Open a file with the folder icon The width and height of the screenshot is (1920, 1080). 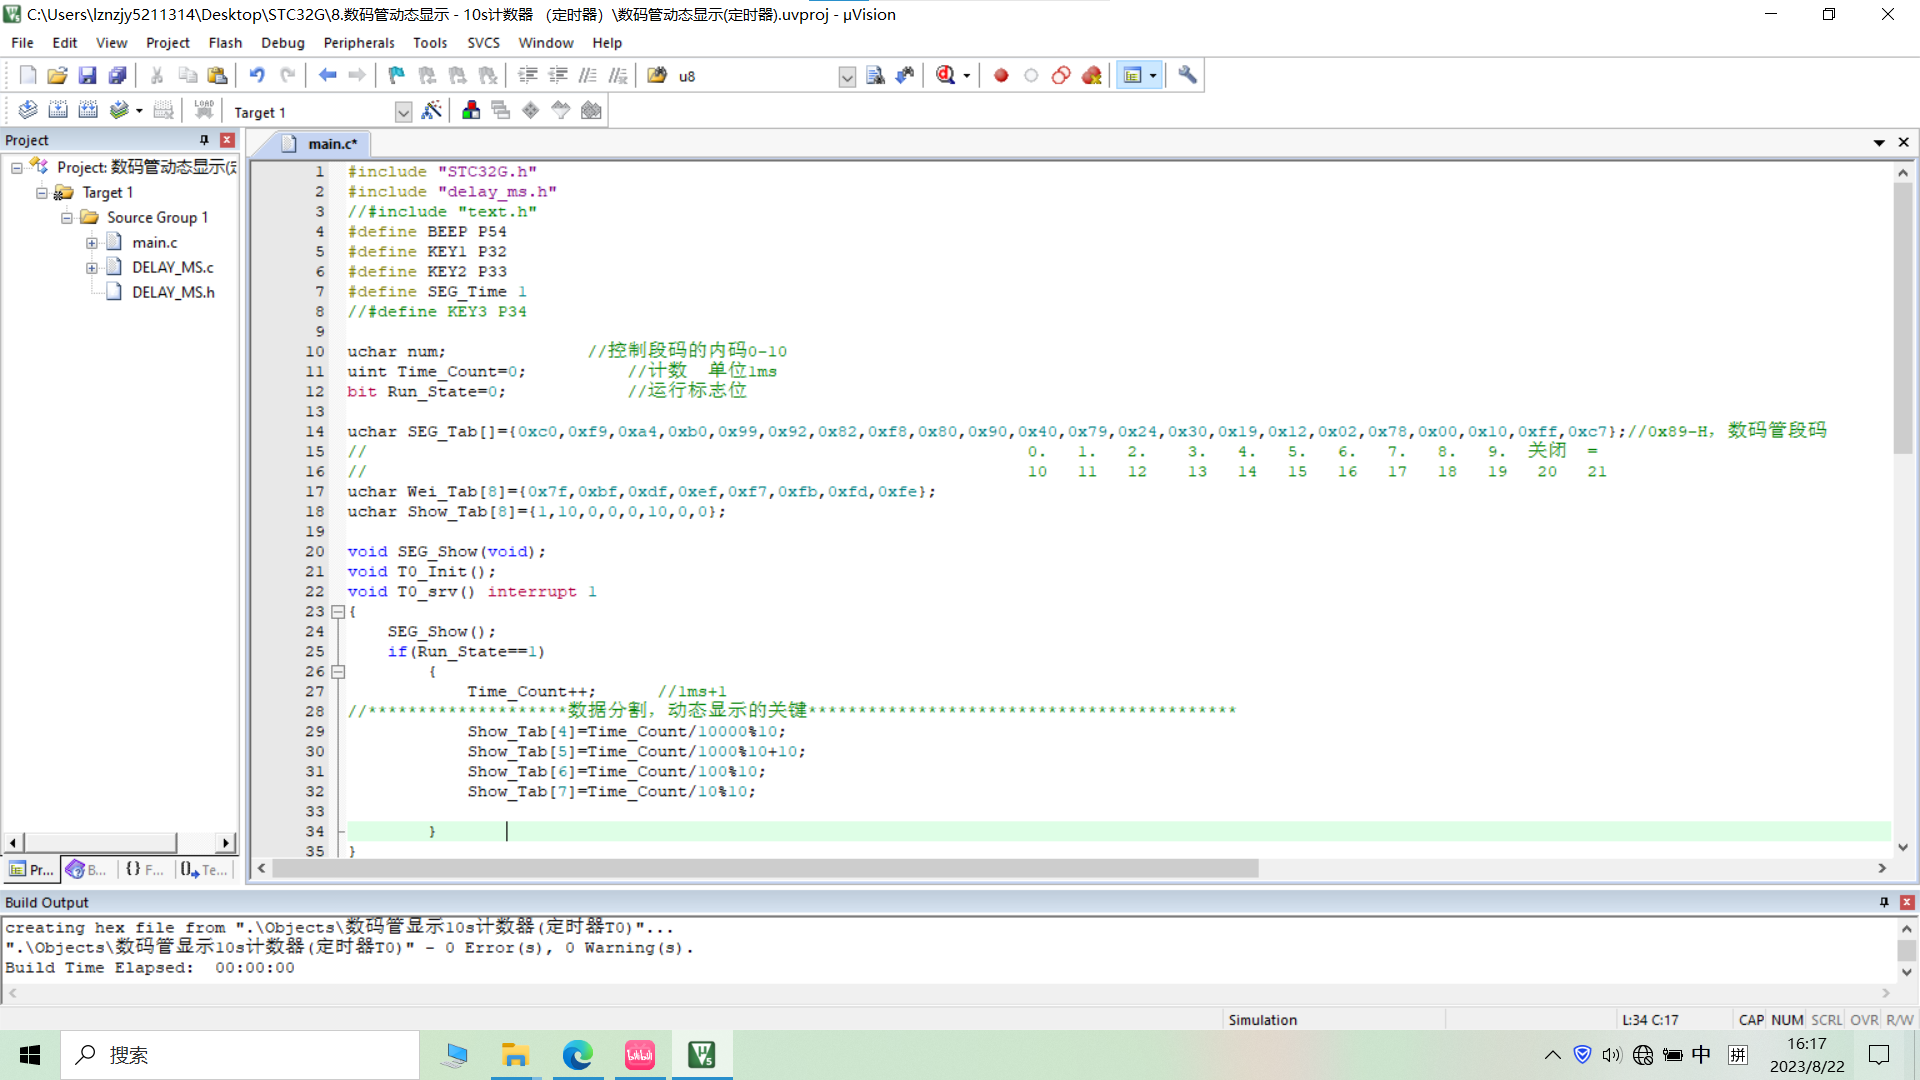57,75
